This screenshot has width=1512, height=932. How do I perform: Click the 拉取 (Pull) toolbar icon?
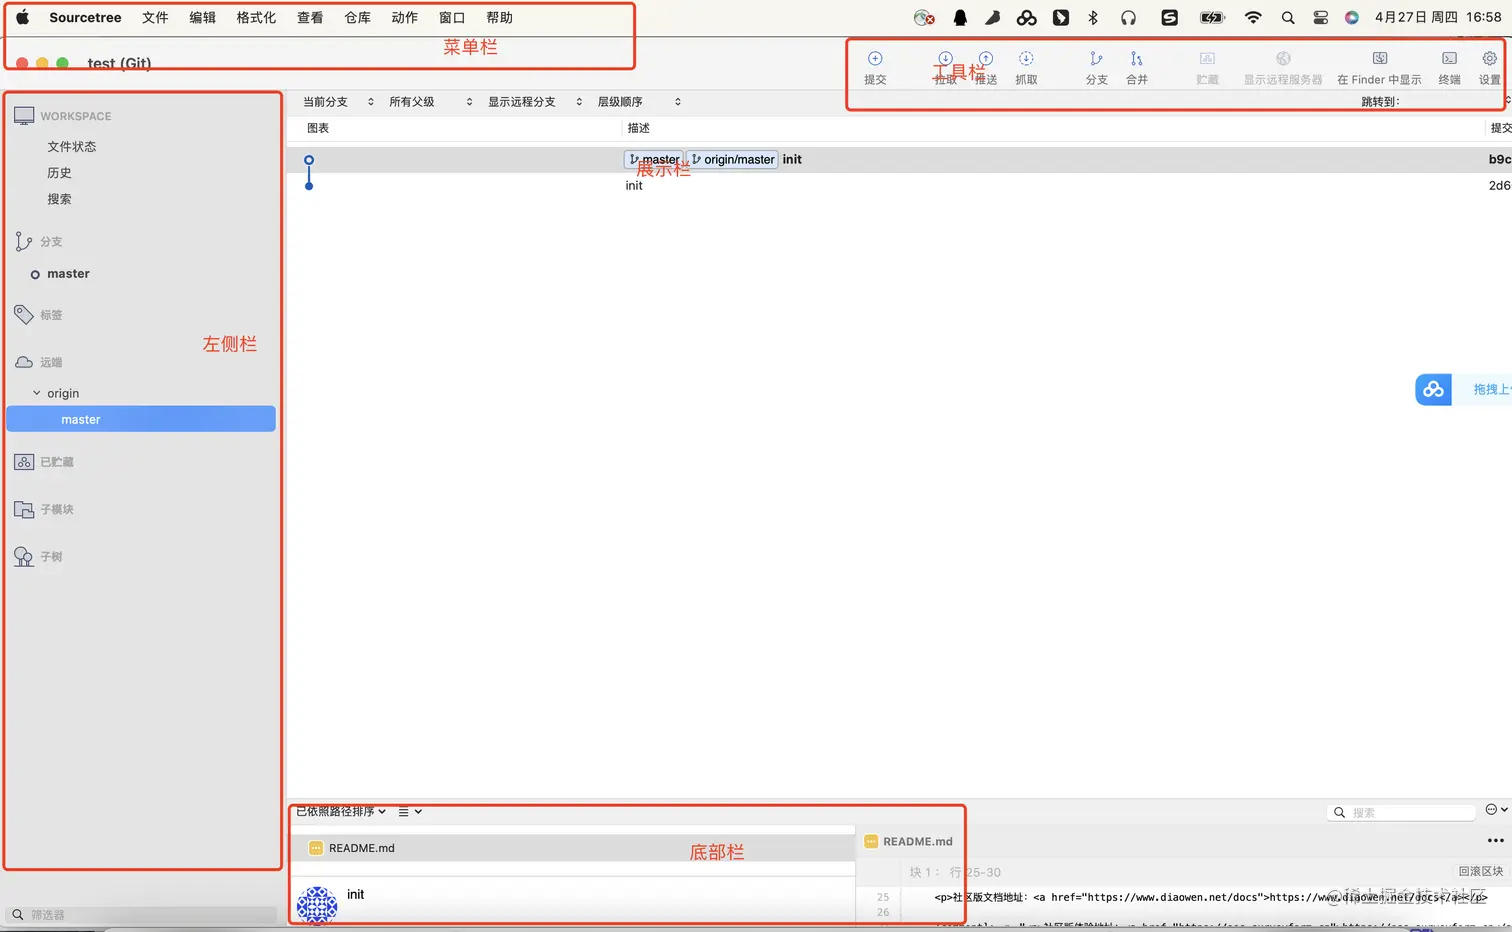[945, 59]
